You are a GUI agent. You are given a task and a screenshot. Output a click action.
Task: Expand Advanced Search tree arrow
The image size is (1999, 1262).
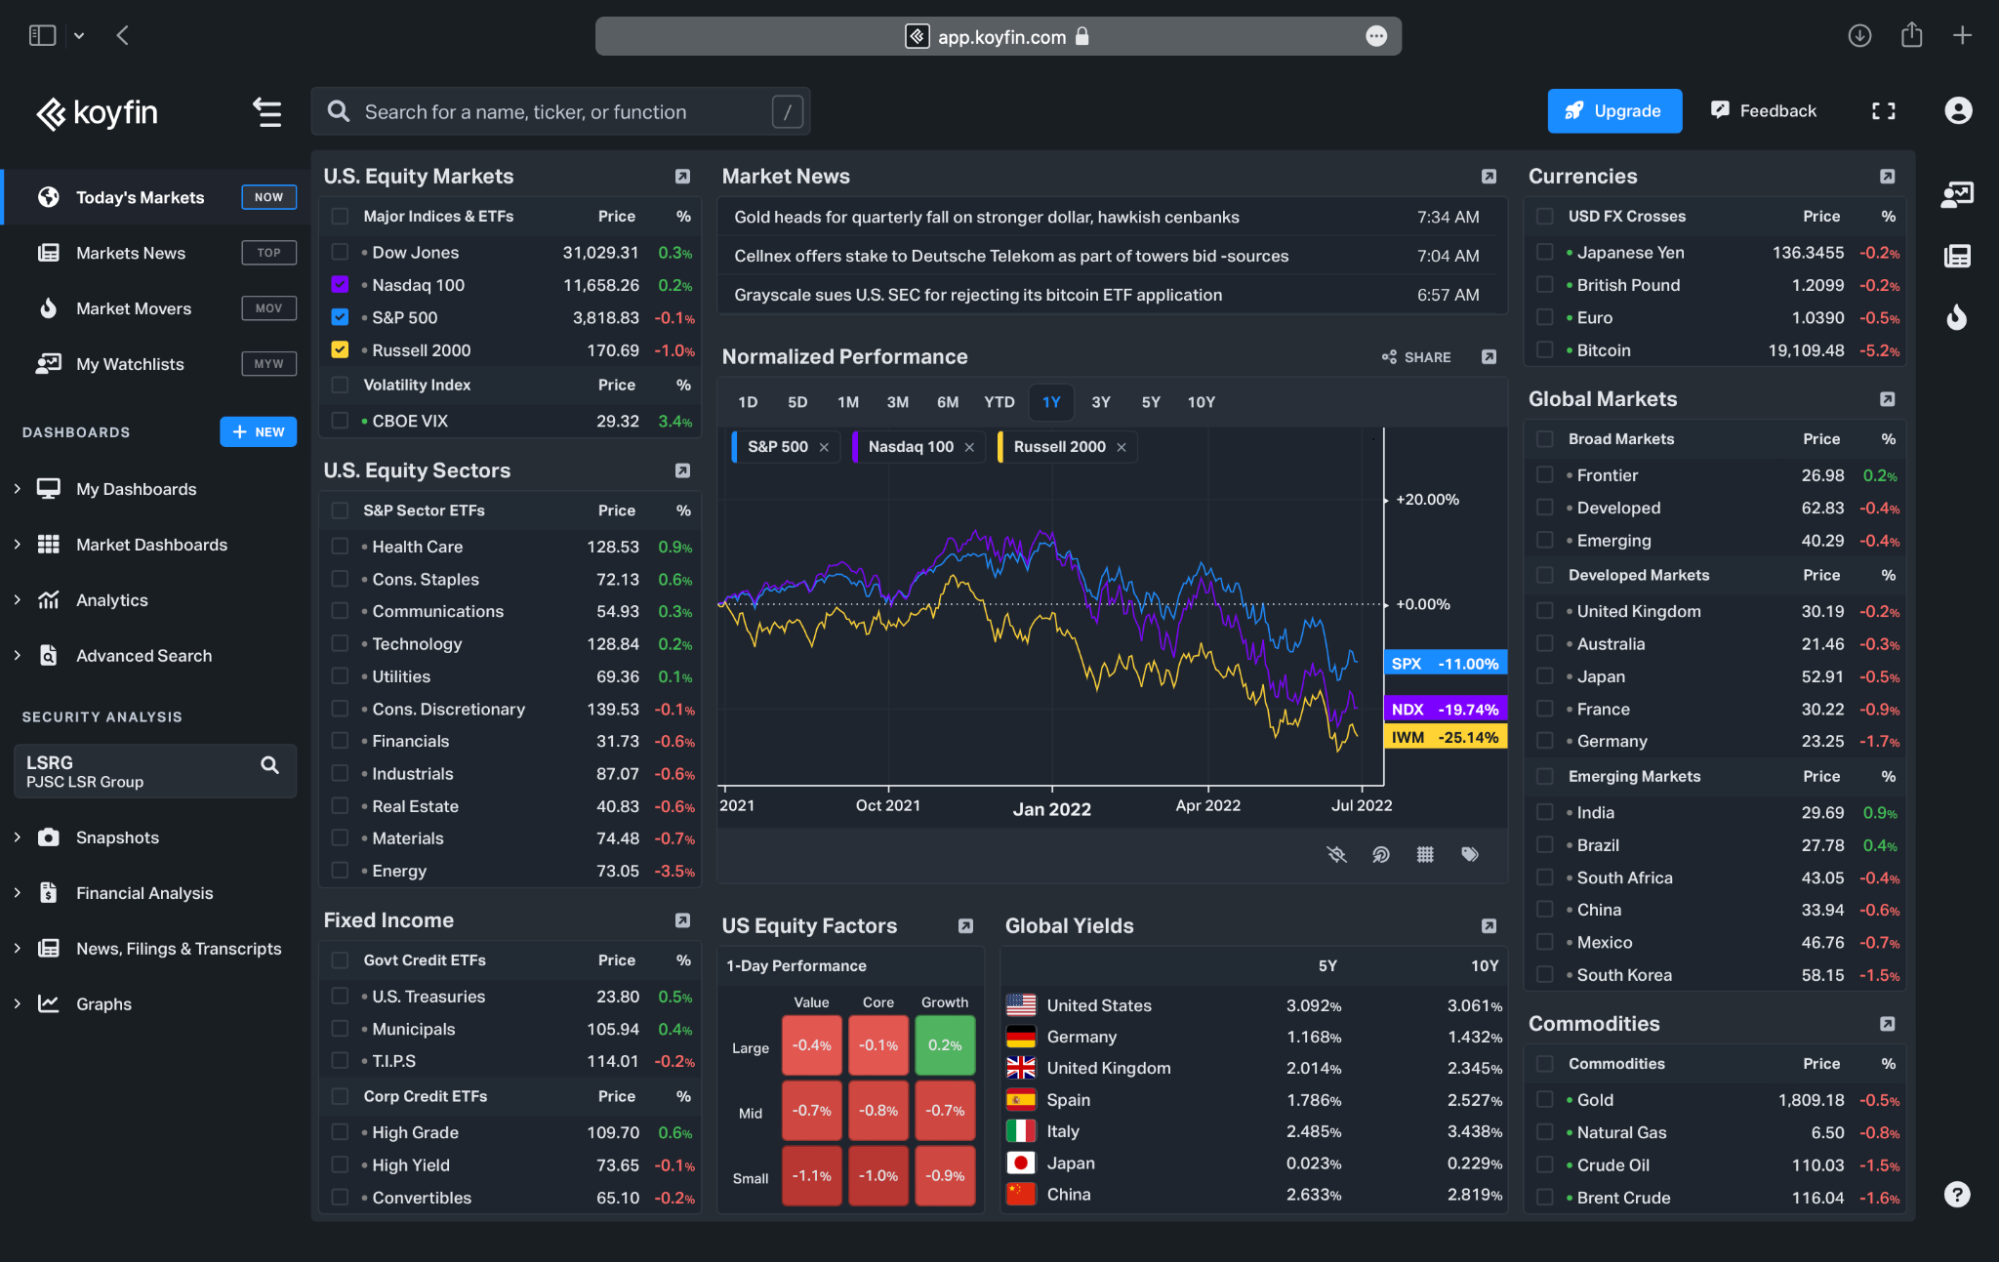[17, 656]
